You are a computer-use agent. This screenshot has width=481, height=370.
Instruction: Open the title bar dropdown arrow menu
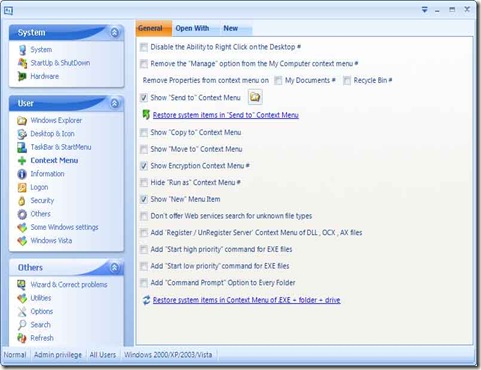click(425, 10)
